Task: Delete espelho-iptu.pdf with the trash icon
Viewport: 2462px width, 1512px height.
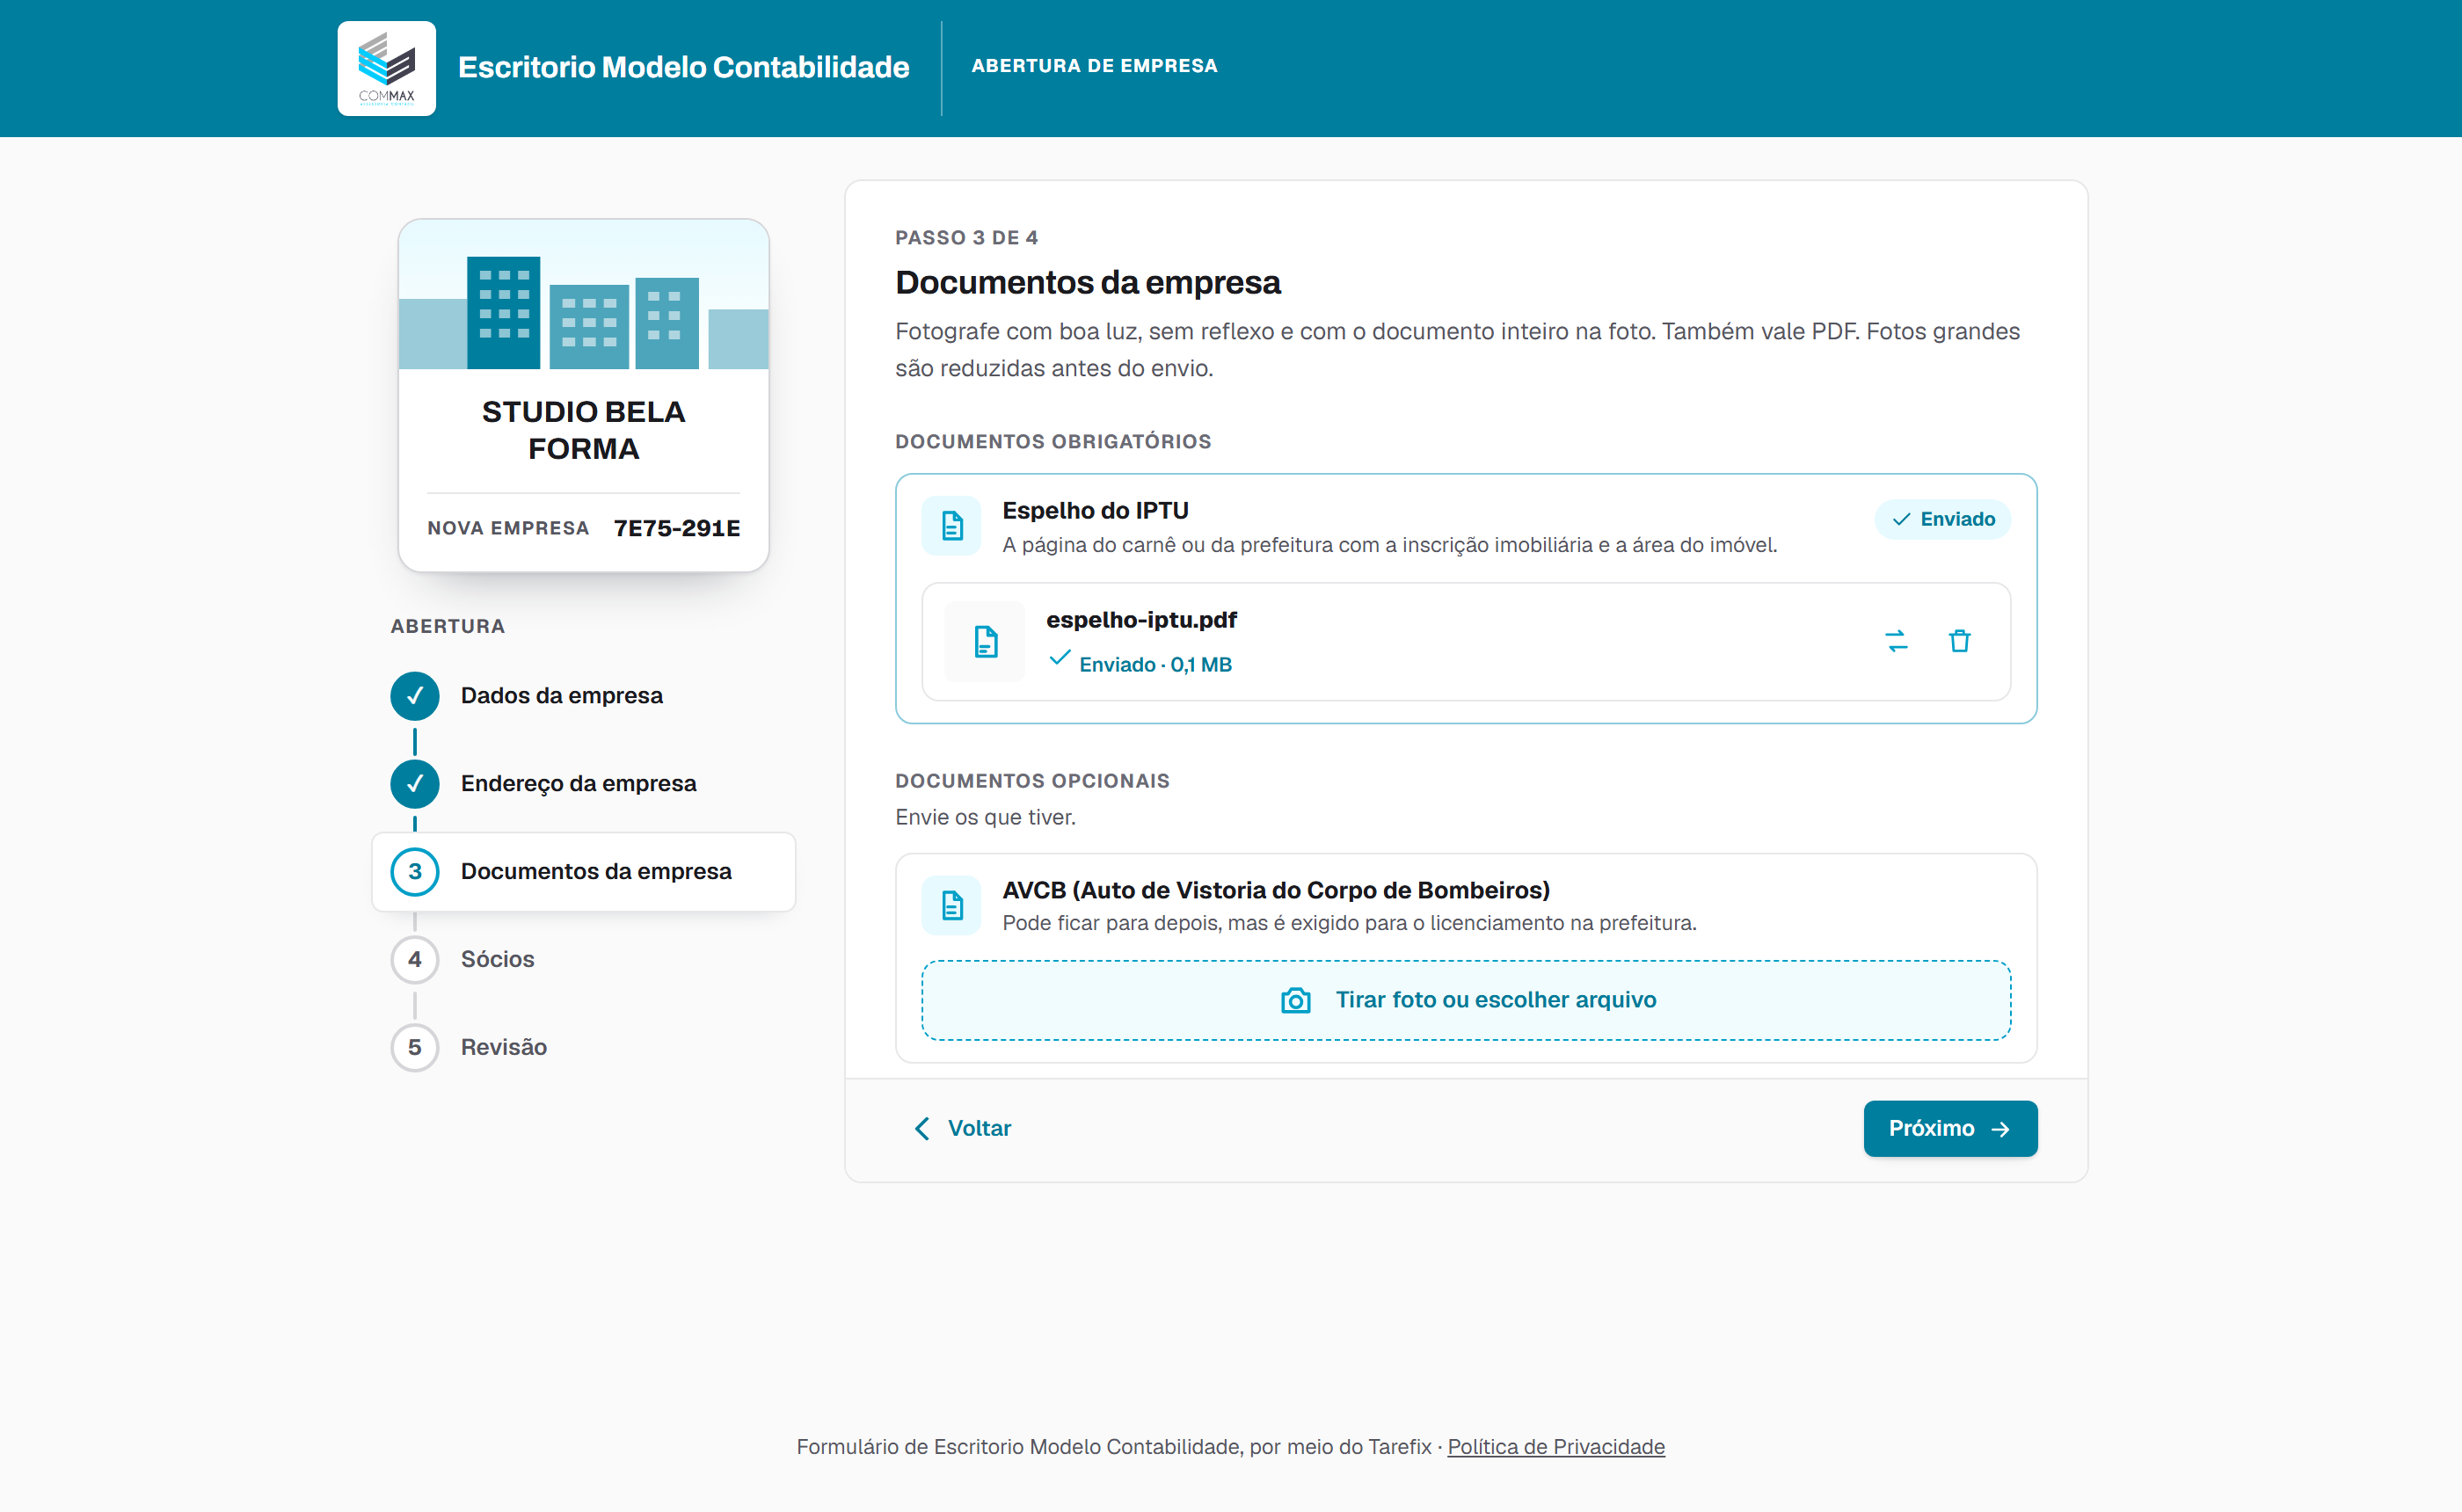Action: pyautogui.click(x=1959, y=641)
